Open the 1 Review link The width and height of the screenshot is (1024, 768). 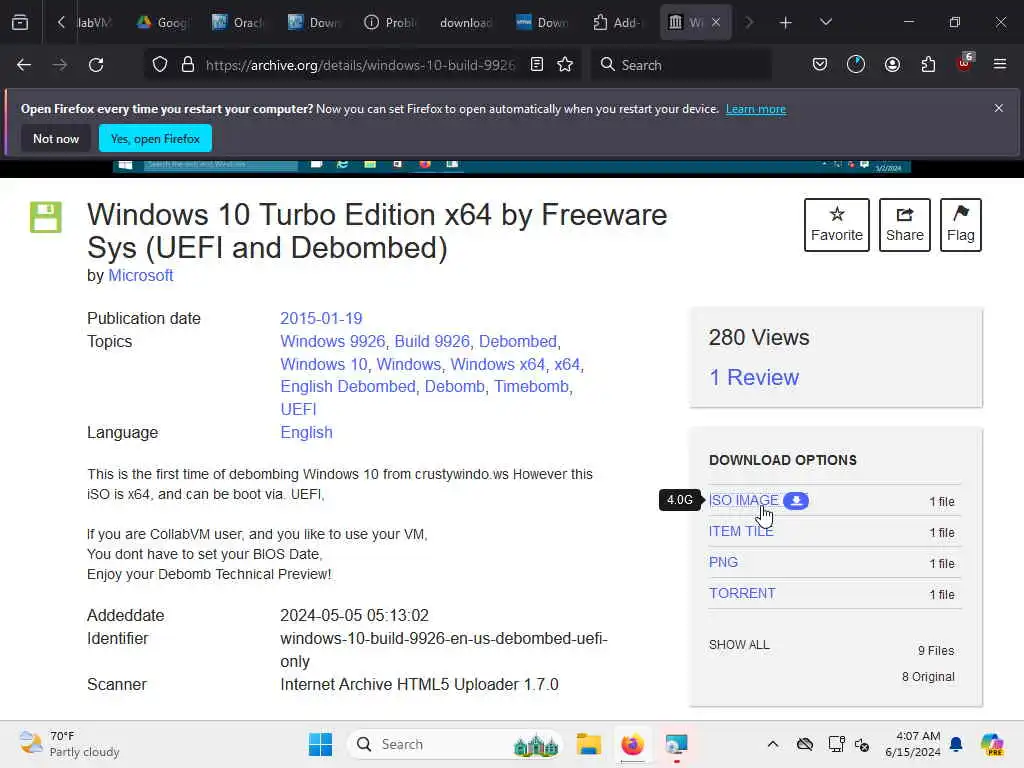754,377
